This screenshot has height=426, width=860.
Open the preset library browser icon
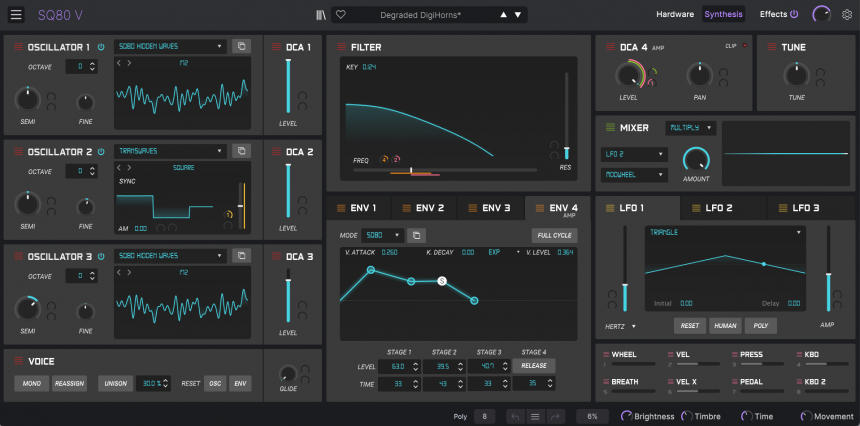pos(321,15)
